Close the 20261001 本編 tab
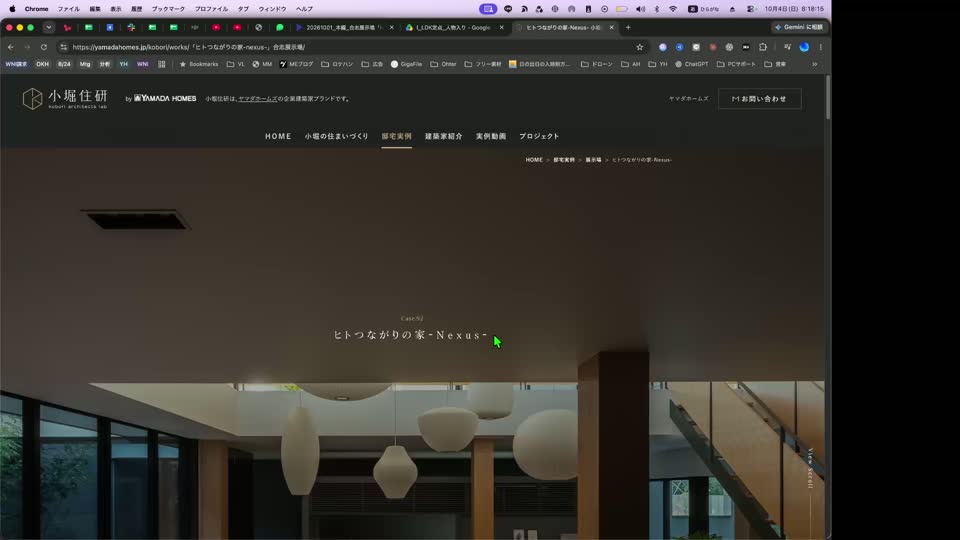The height and width of the screenshot is (540, 960). [392, 28]
